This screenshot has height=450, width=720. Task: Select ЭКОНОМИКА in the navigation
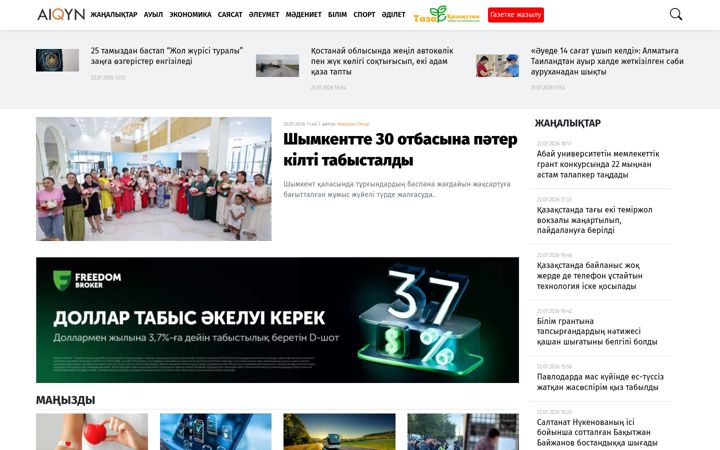point(190,15)
